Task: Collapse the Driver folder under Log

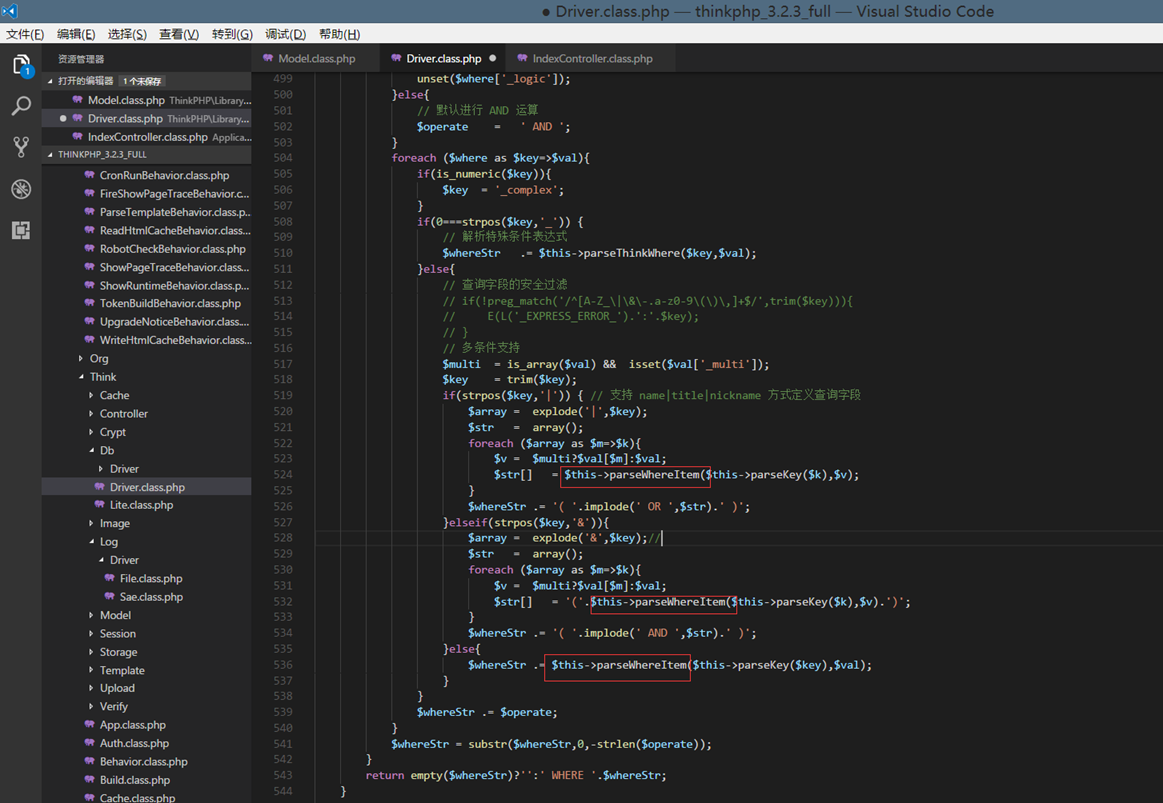Action: coord(102,560)
